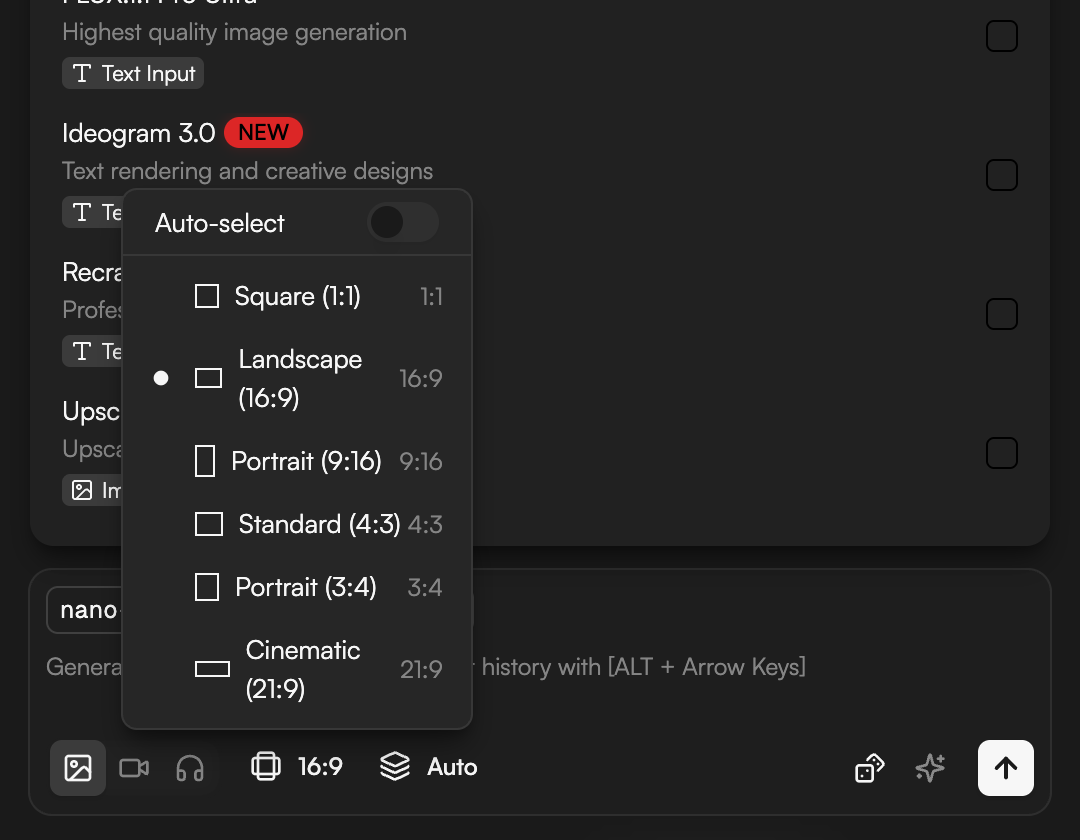Select Portrait (9:16) aspect ratio

coord(297,461)
